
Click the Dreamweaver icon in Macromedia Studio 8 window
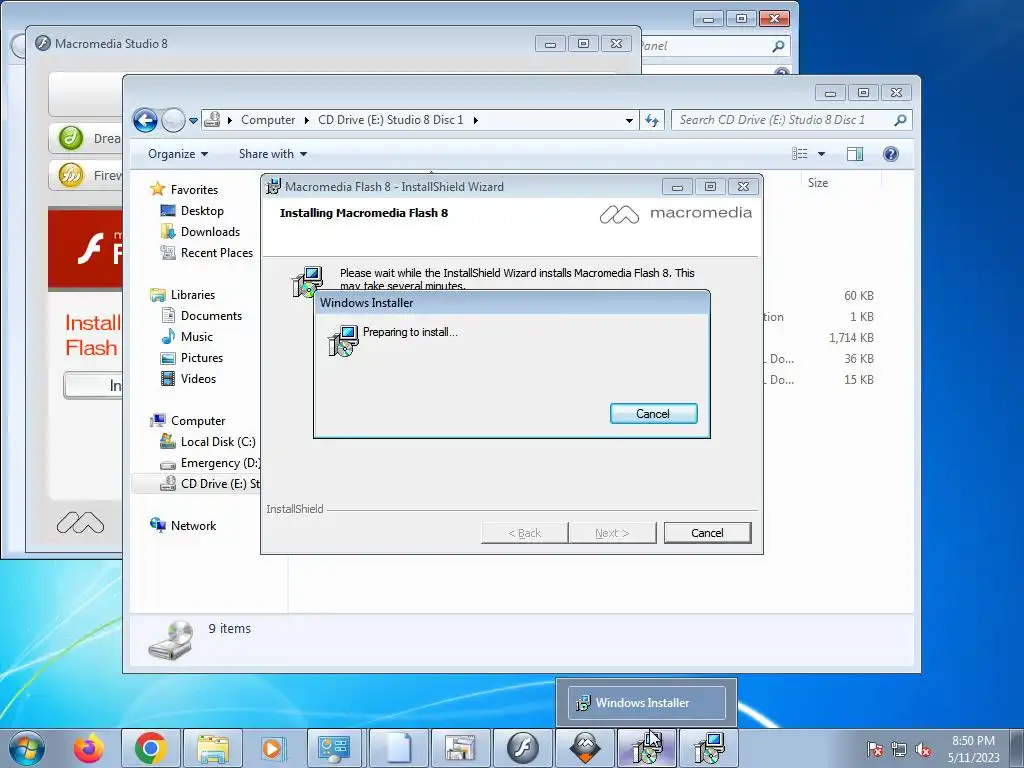point(71,138)
